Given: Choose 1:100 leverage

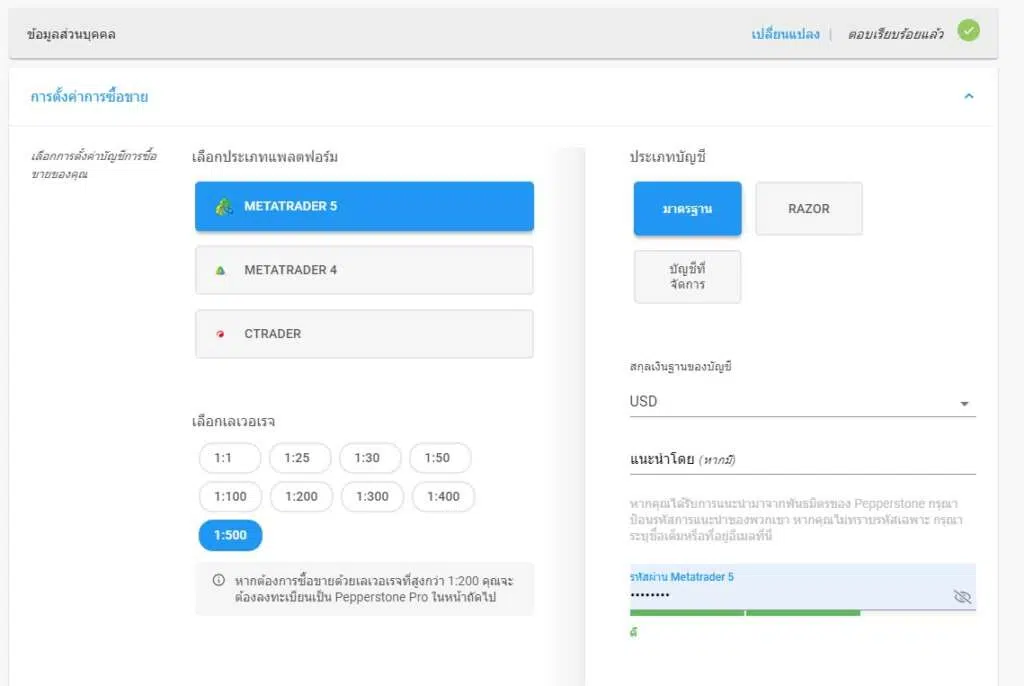Looking at the screenshot, I should [231, 497].
